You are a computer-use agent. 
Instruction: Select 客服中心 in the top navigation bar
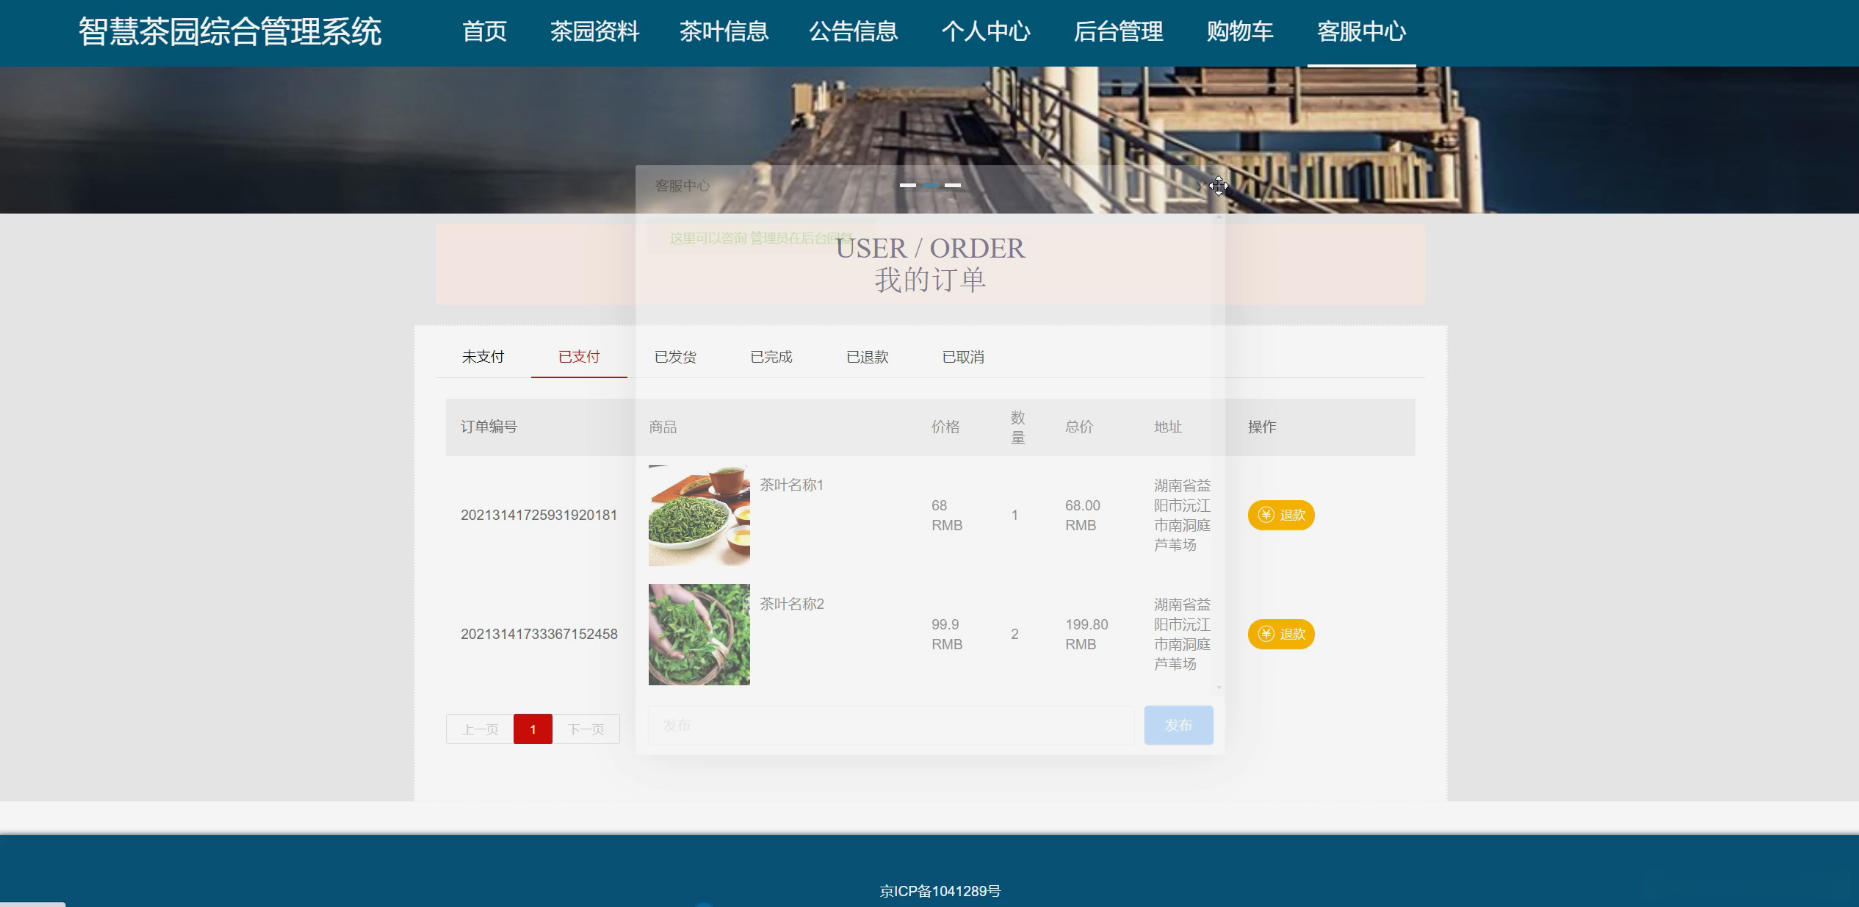[x=1361, y=32]
